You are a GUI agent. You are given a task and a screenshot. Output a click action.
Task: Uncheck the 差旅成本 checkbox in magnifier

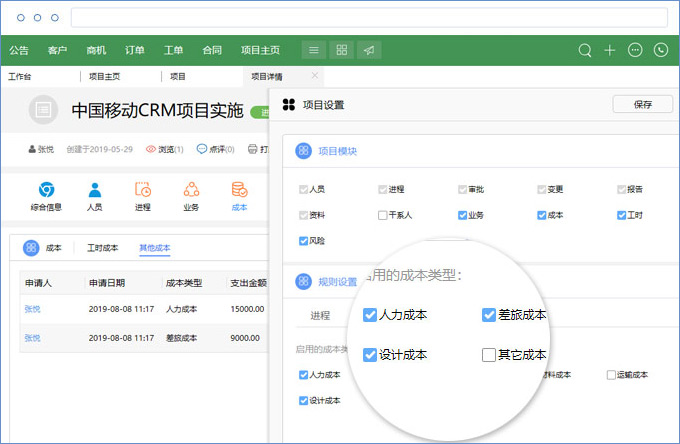489,315
